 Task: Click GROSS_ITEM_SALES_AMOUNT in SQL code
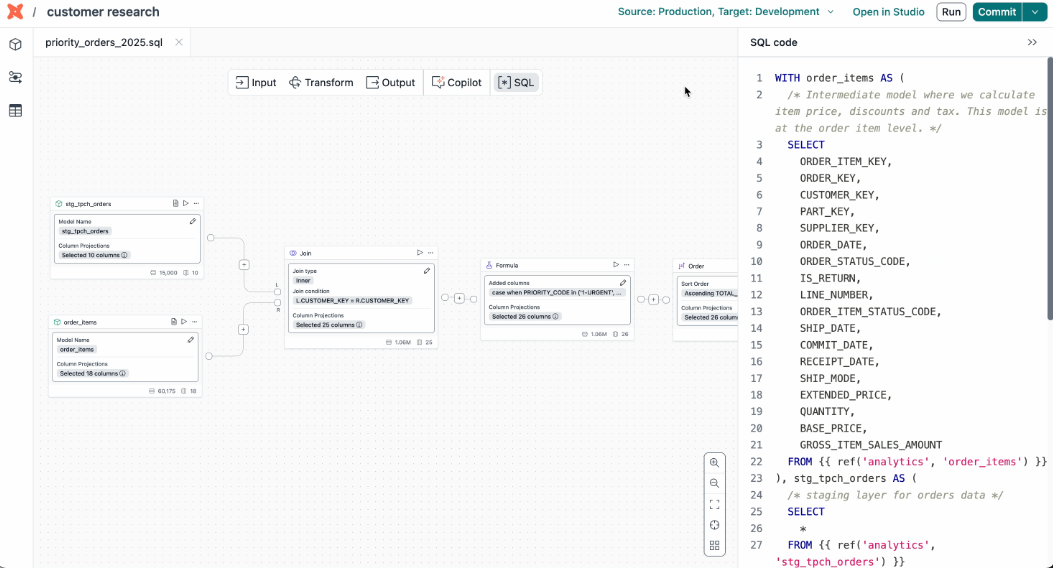click(x=870, y=445)
